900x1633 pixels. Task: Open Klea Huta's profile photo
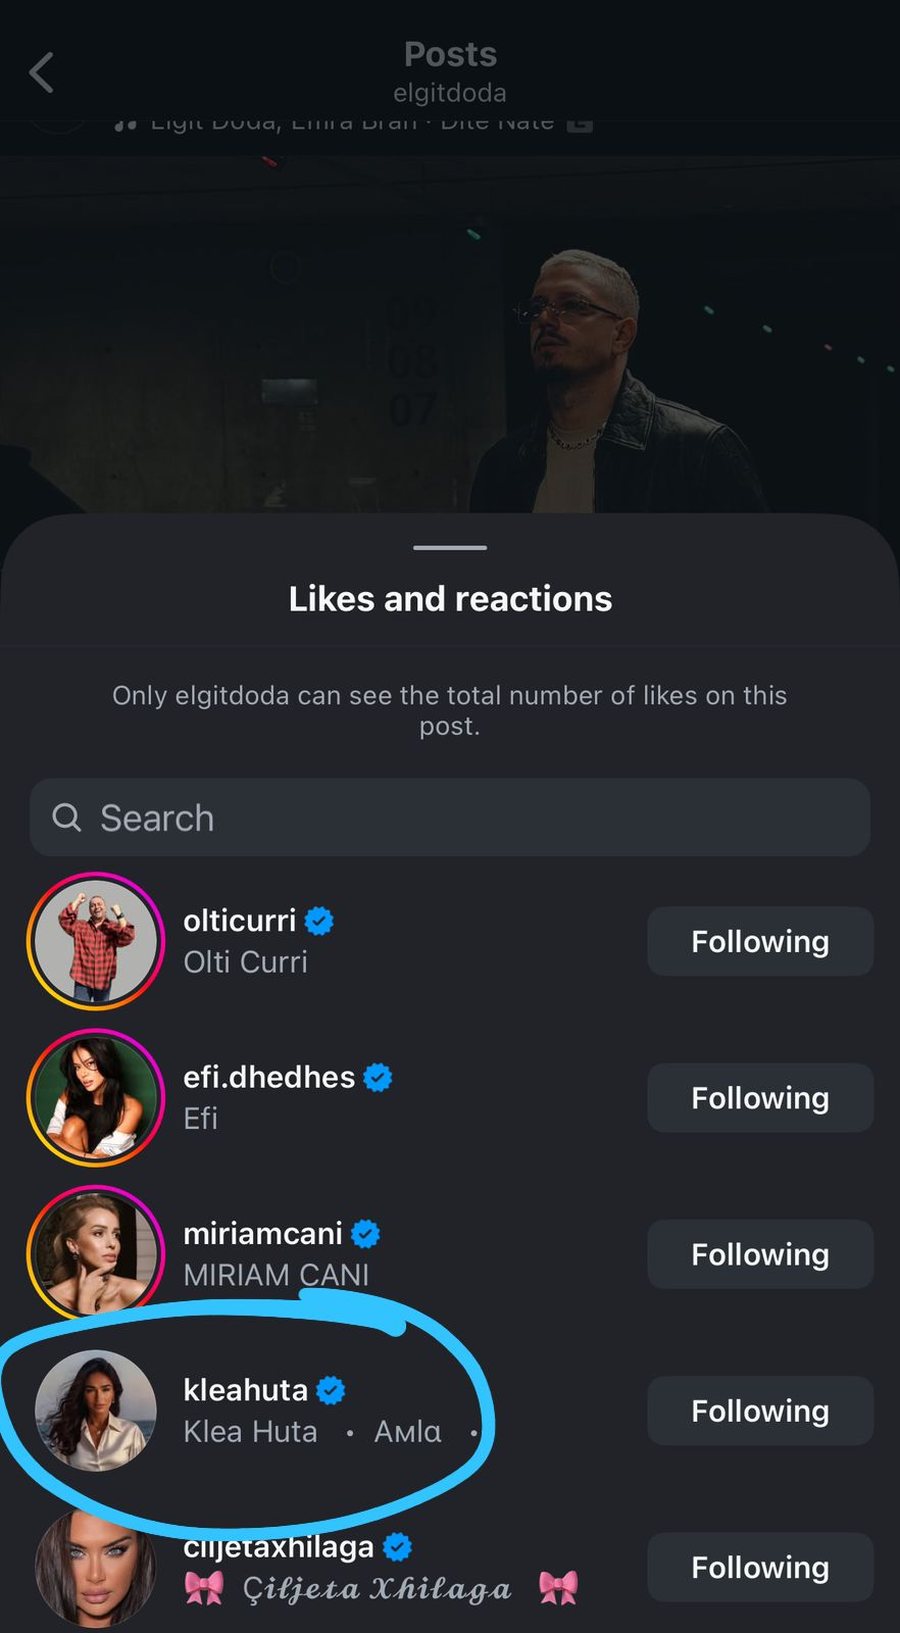(96, 1411)
